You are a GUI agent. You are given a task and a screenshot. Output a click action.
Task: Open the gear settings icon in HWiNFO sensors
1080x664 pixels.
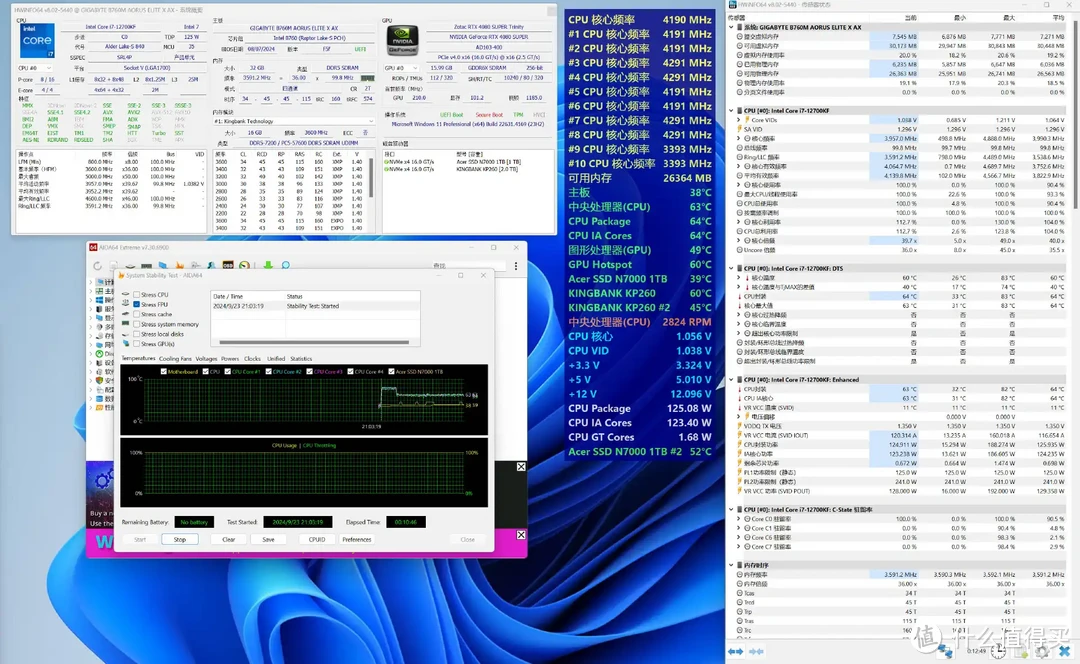1042,651
